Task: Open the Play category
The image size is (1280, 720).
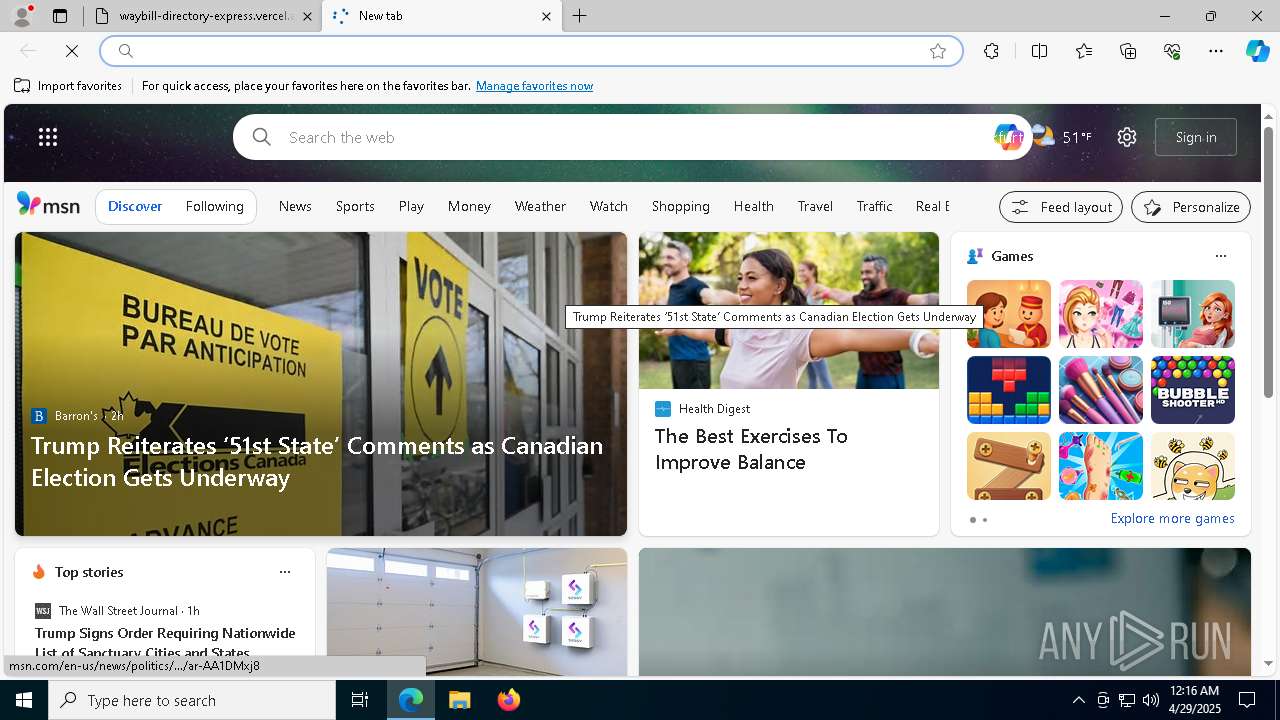Action: point(411,206)
